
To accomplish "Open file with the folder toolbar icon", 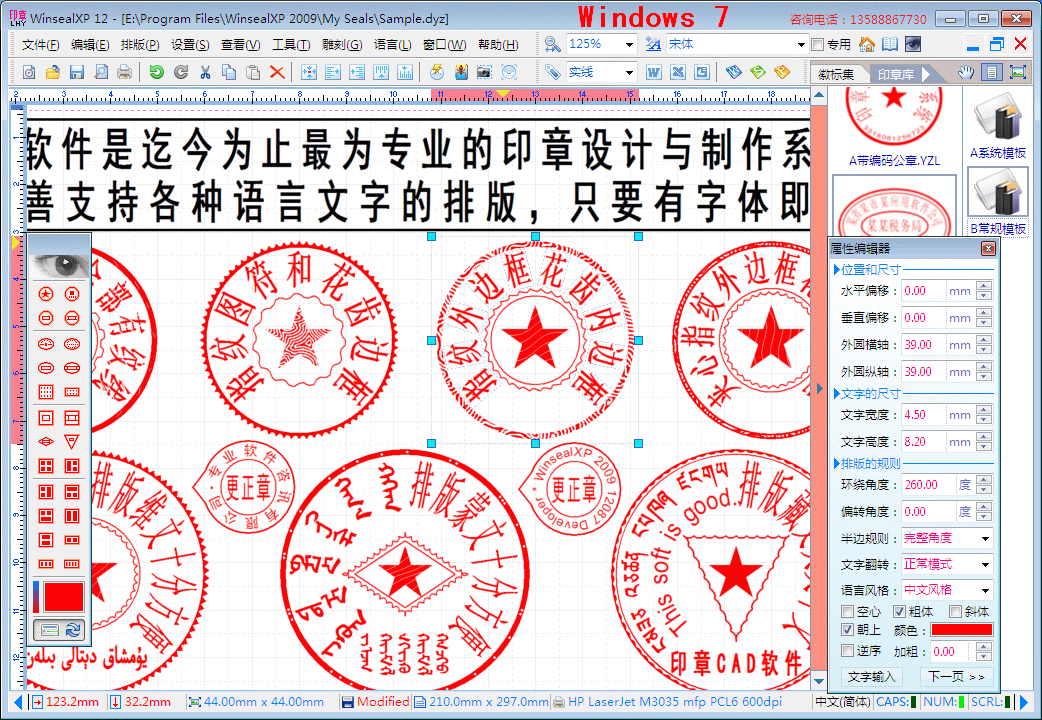I will tap(52, 72).
